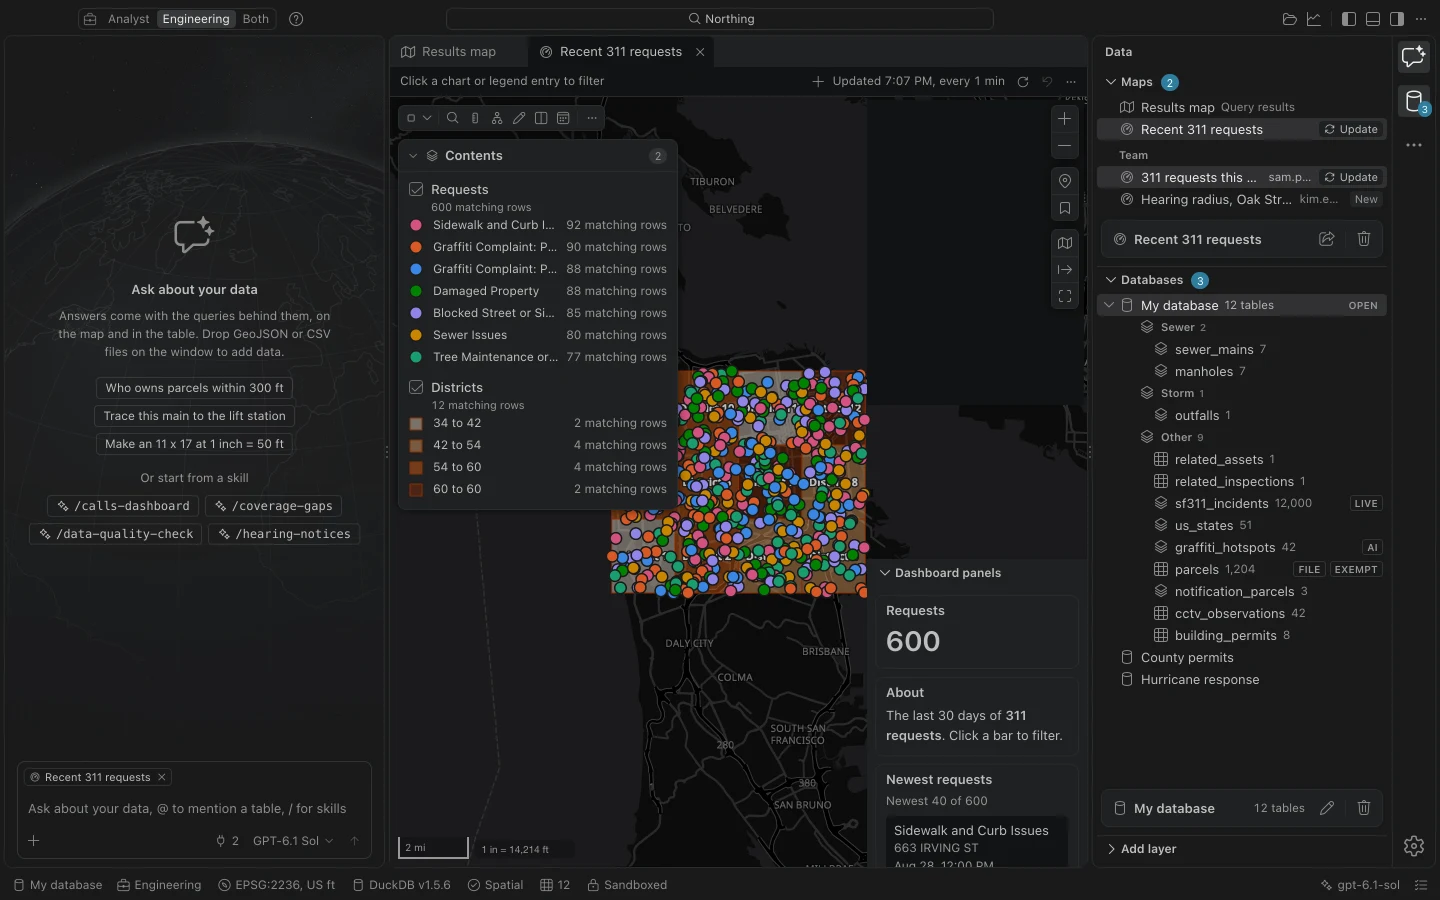Activate the measure ruler tool
The height and width of the screenshot is (900, 1440).
[x=475, y=118]
